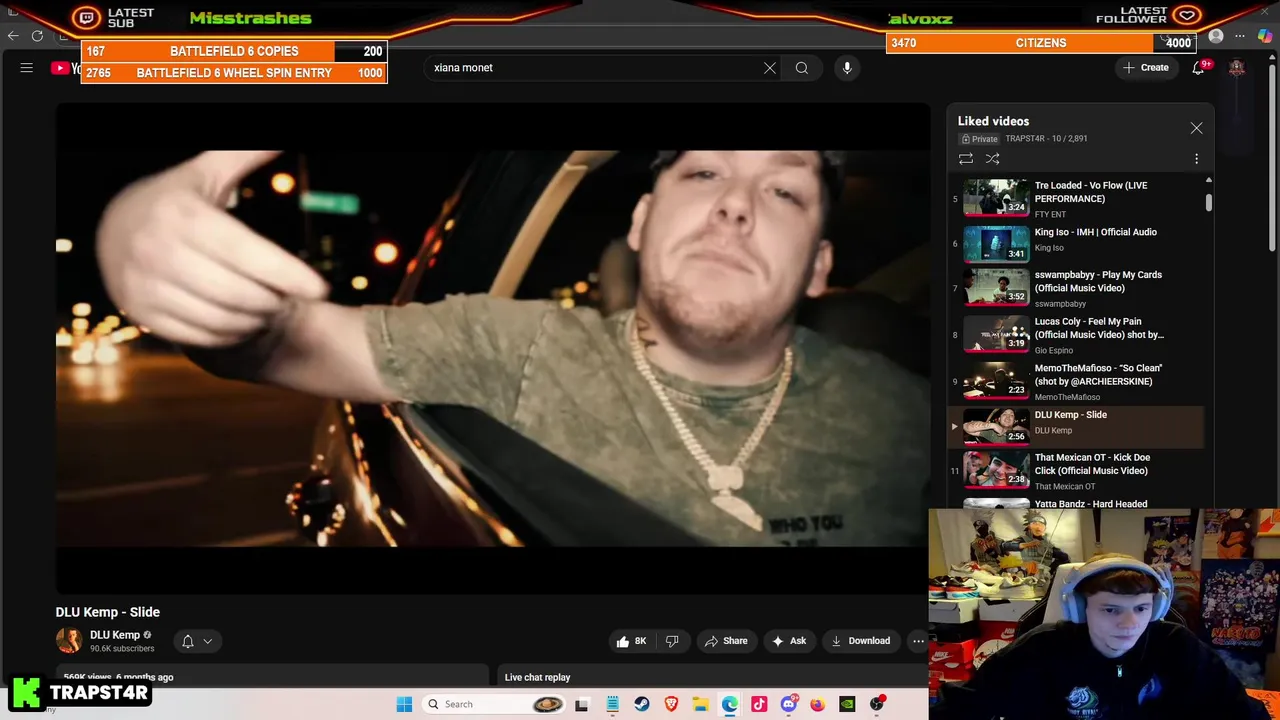Image resolution: width=1280 pixels, height=720 pixels.
Task: Open DLU Kemp channel avatar
Action: [x=69, y=641]
